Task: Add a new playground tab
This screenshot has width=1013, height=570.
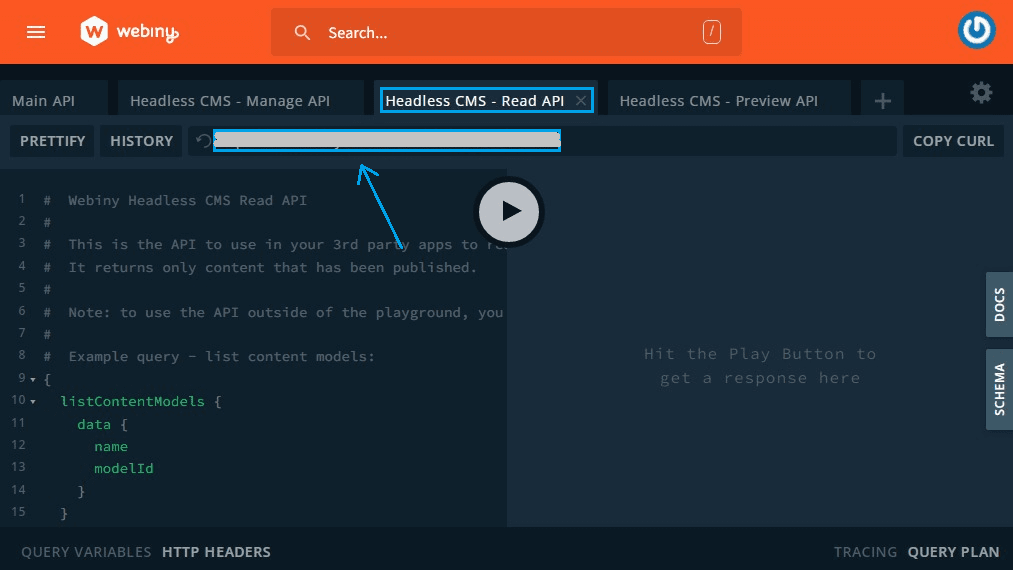Action: pyautogui.click(x=882, y=101)
